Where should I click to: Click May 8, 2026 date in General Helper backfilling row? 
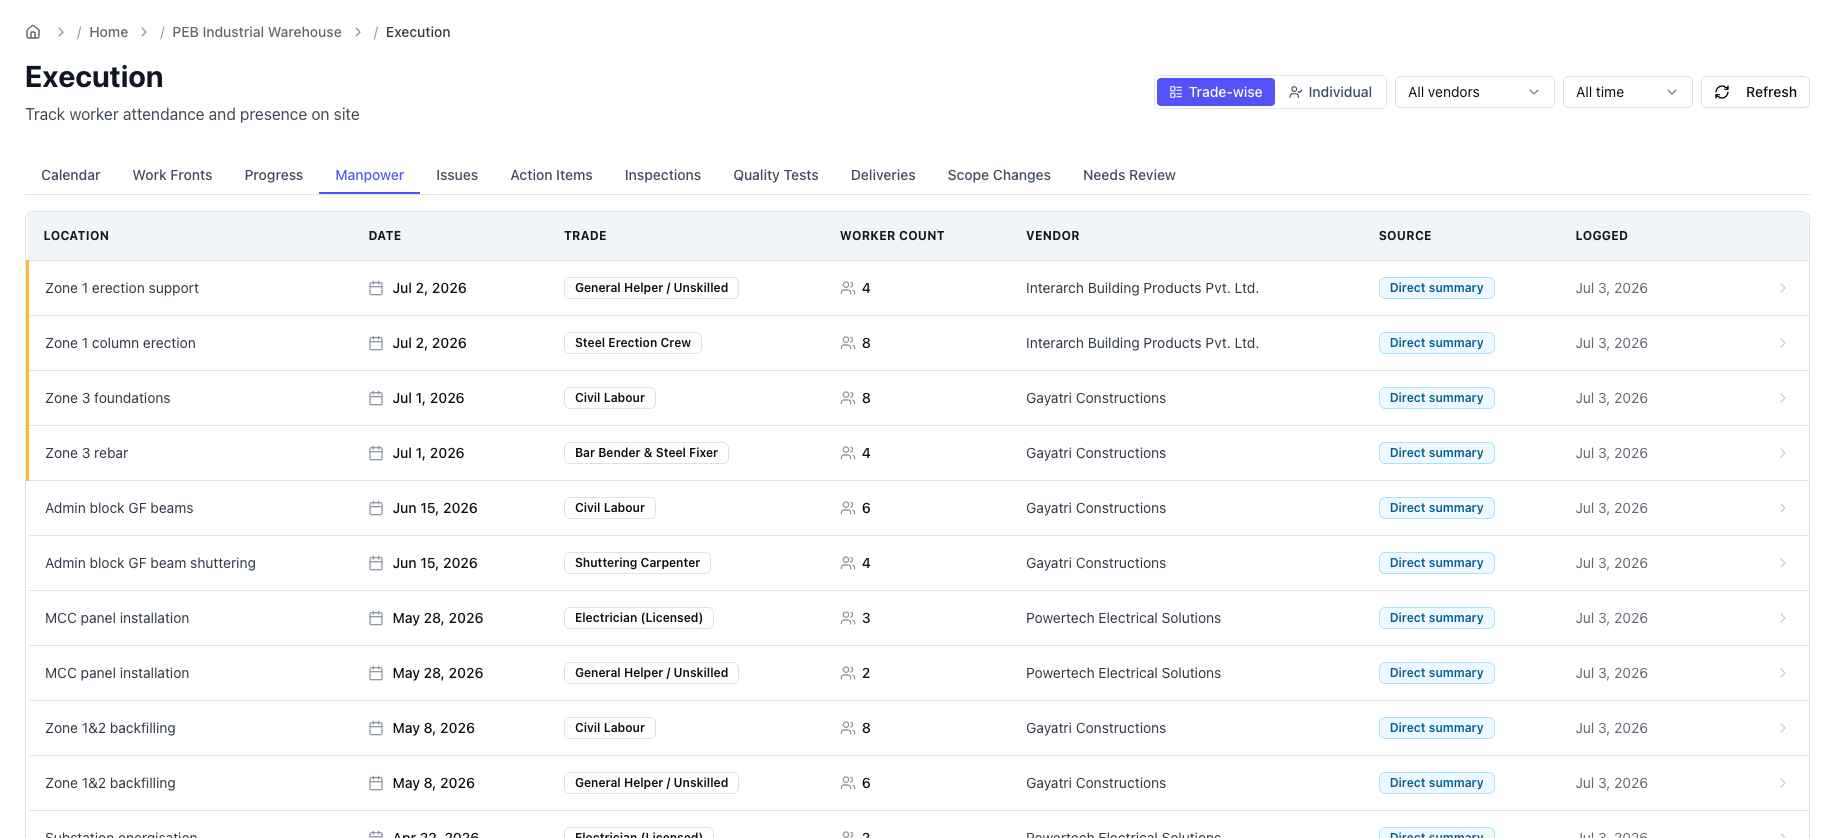click(x=434, y=783)
